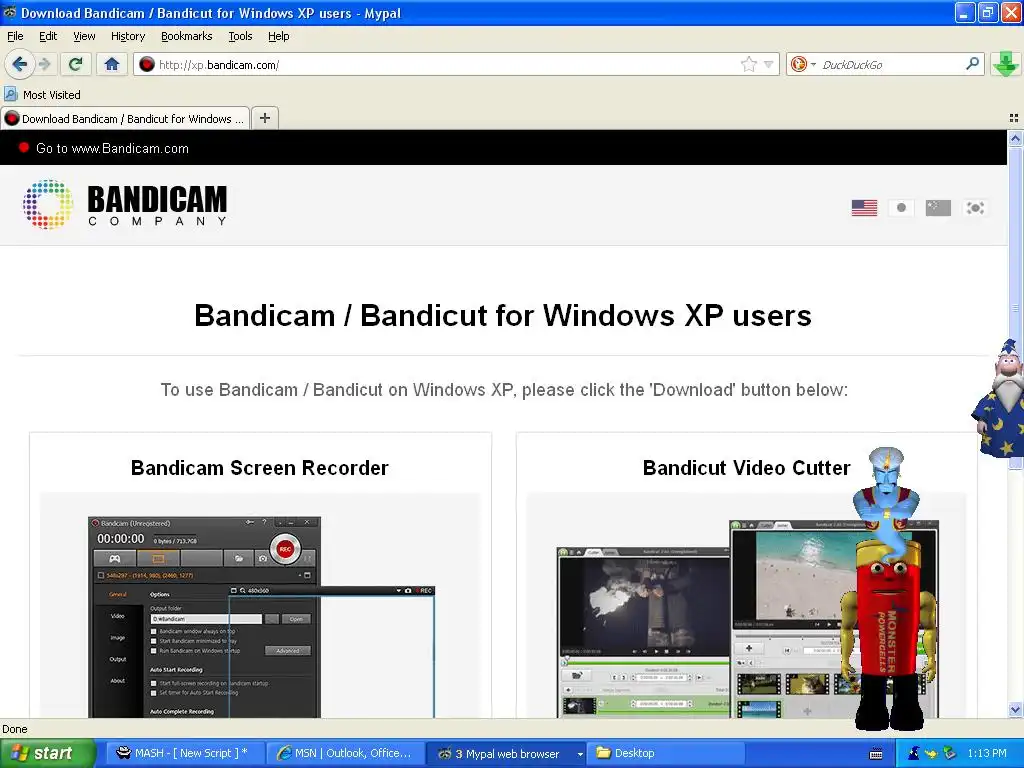Click the keyboard icon on the taskbar
1024x768 pixels.
coord(876,754)
